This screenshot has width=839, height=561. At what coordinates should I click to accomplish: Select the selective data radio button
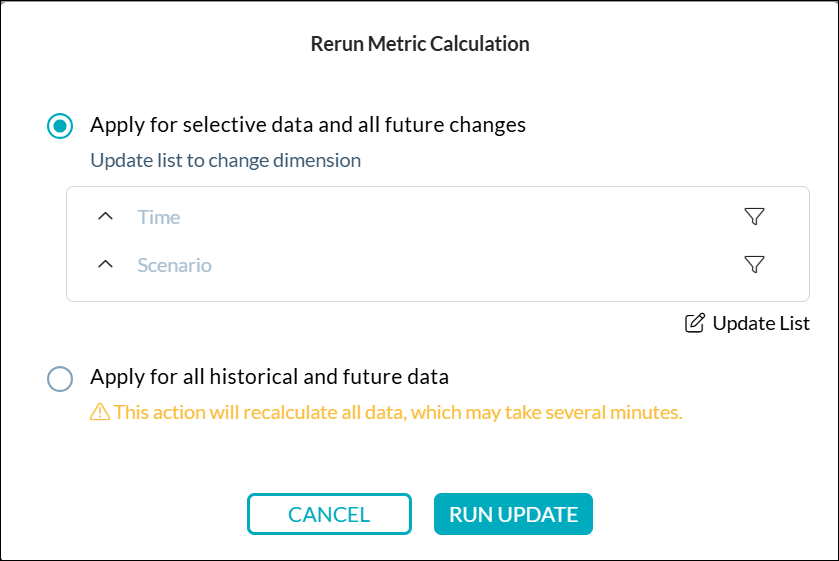coord(60,126)
